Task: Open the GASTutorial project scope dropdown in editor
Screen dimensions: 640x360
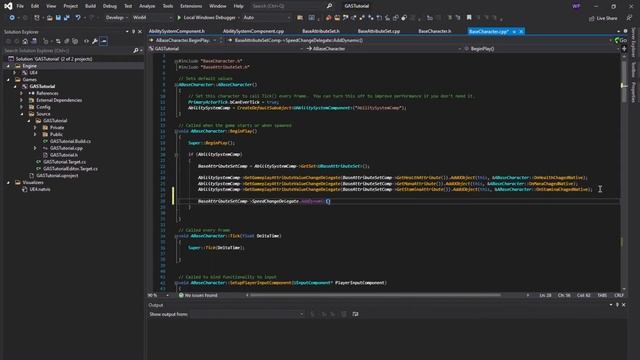Action: 227,49
